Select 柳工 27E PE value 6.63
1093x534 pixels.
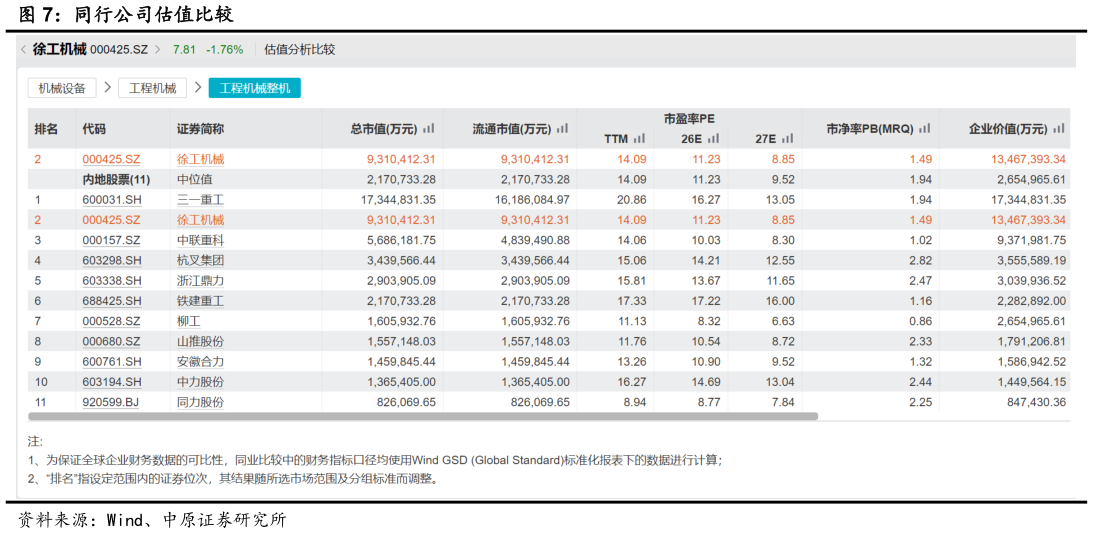(784, 321)
